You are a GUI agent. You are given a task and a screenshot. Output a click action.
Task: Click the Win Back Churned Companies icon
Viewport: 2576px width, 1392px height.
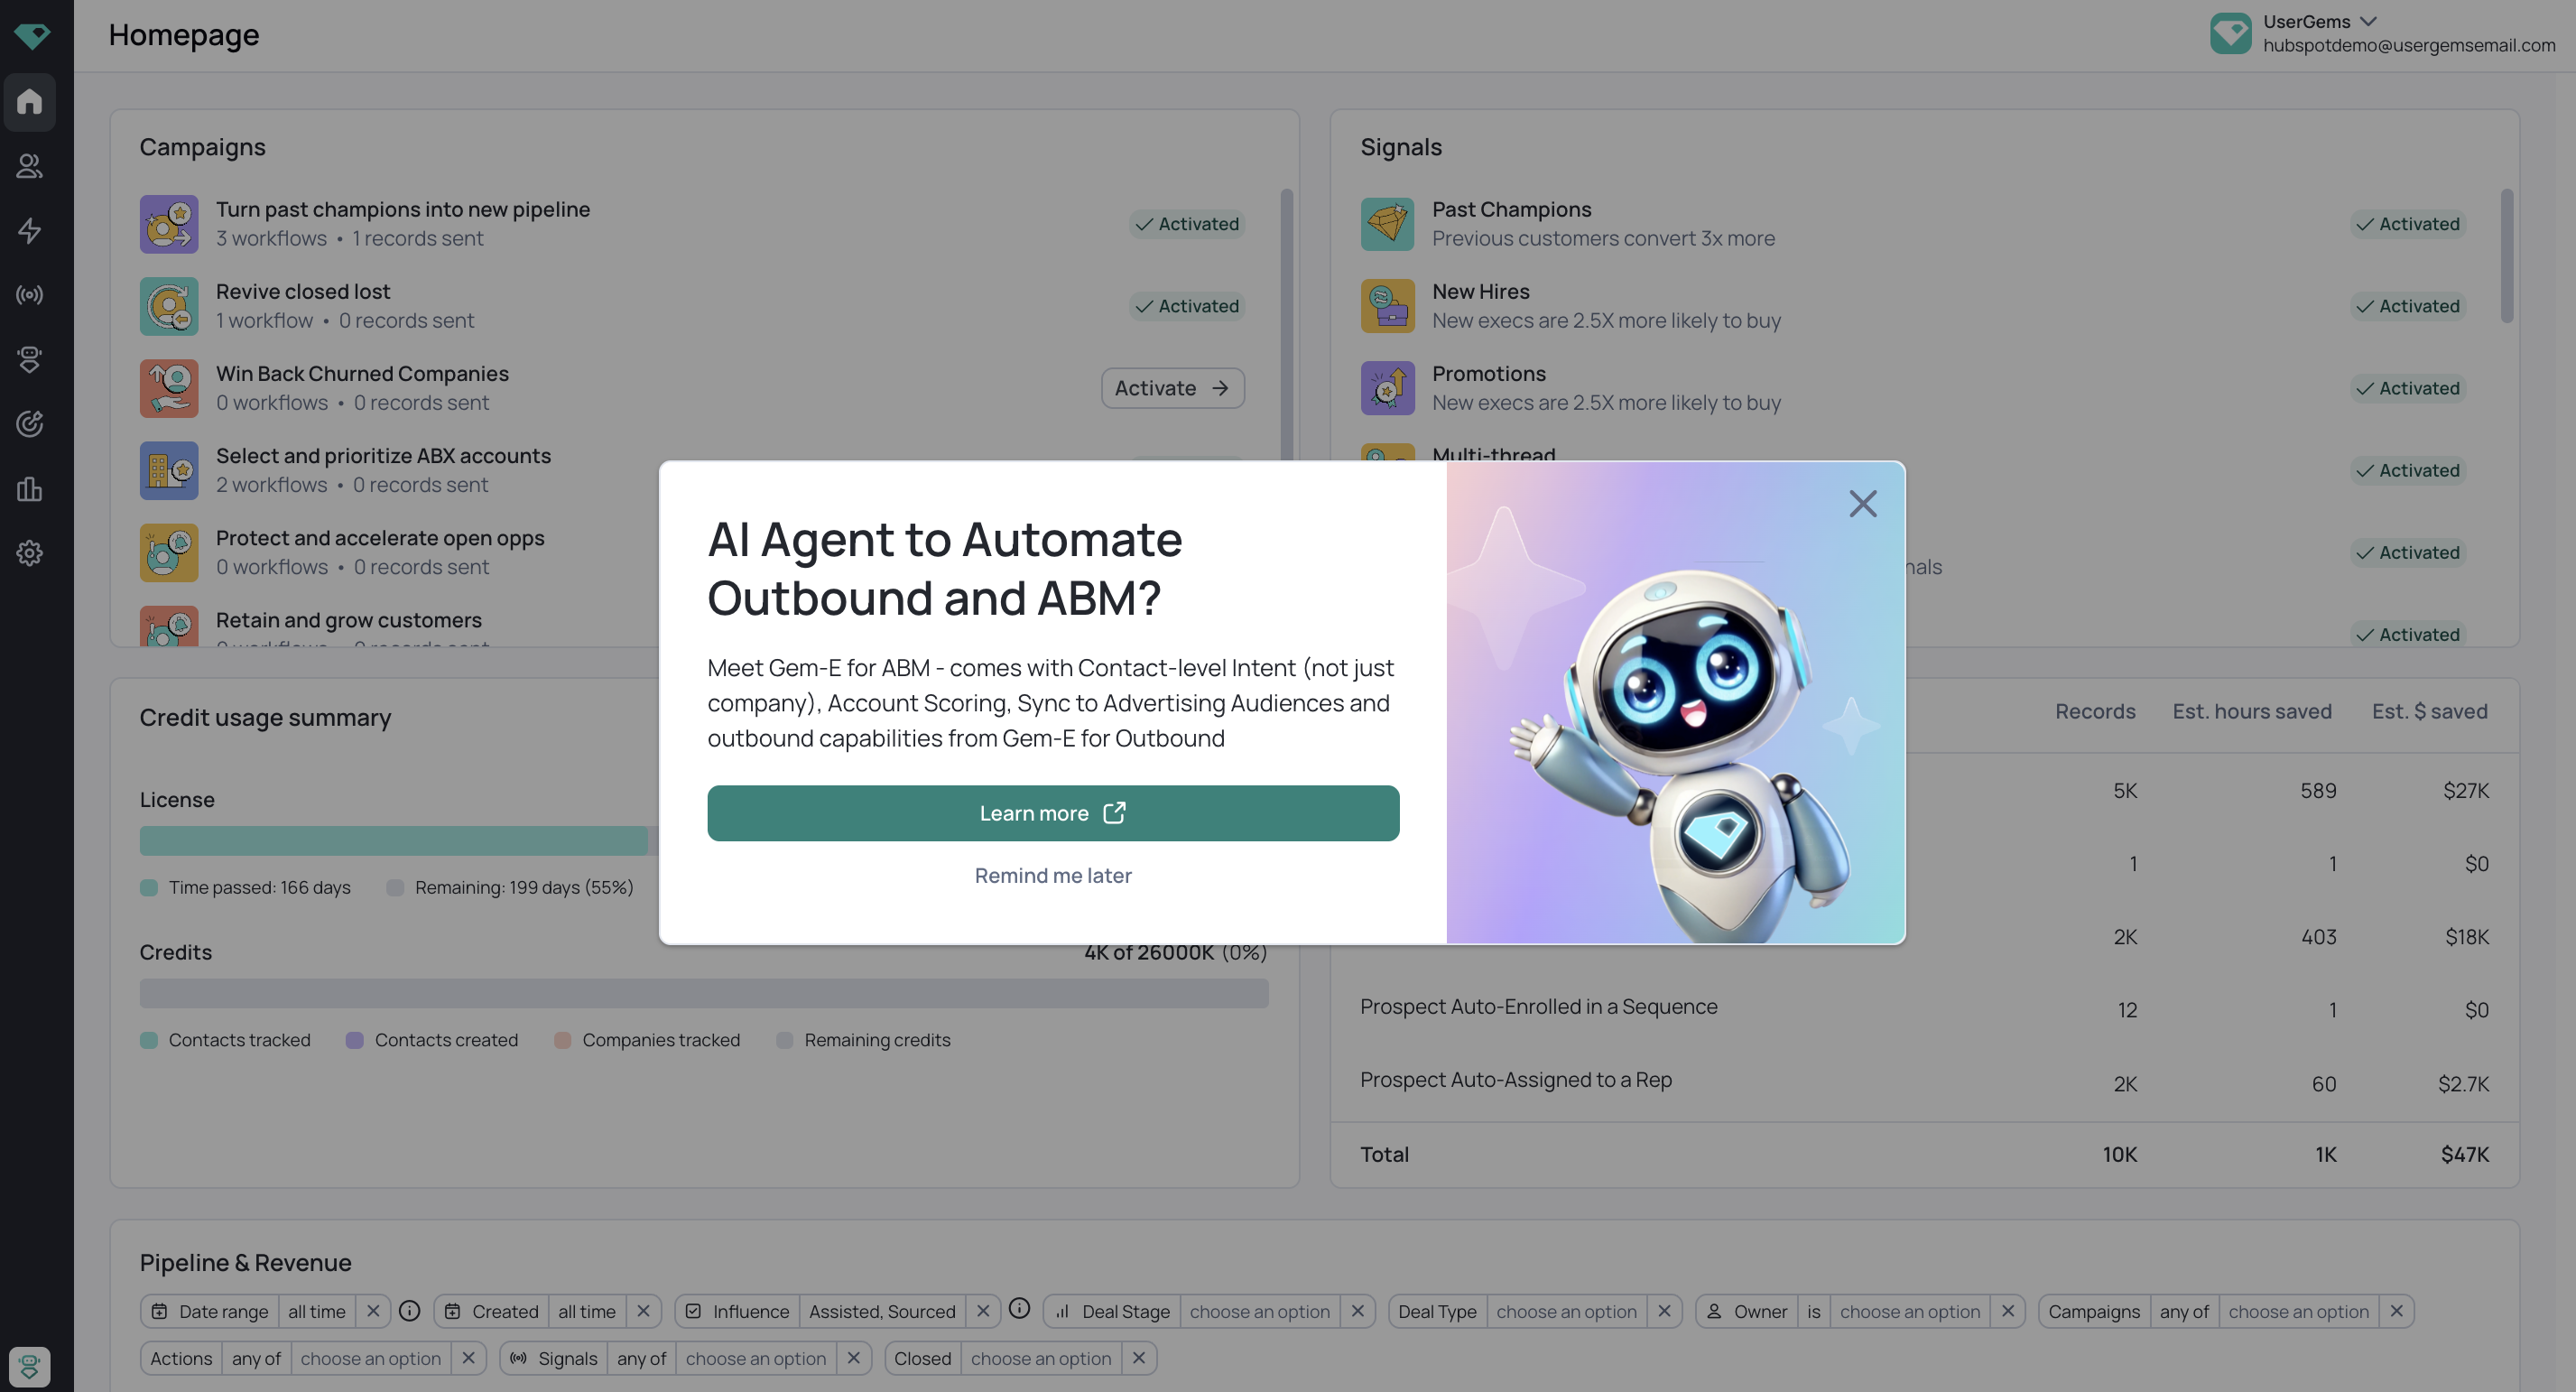pos(169,388)
